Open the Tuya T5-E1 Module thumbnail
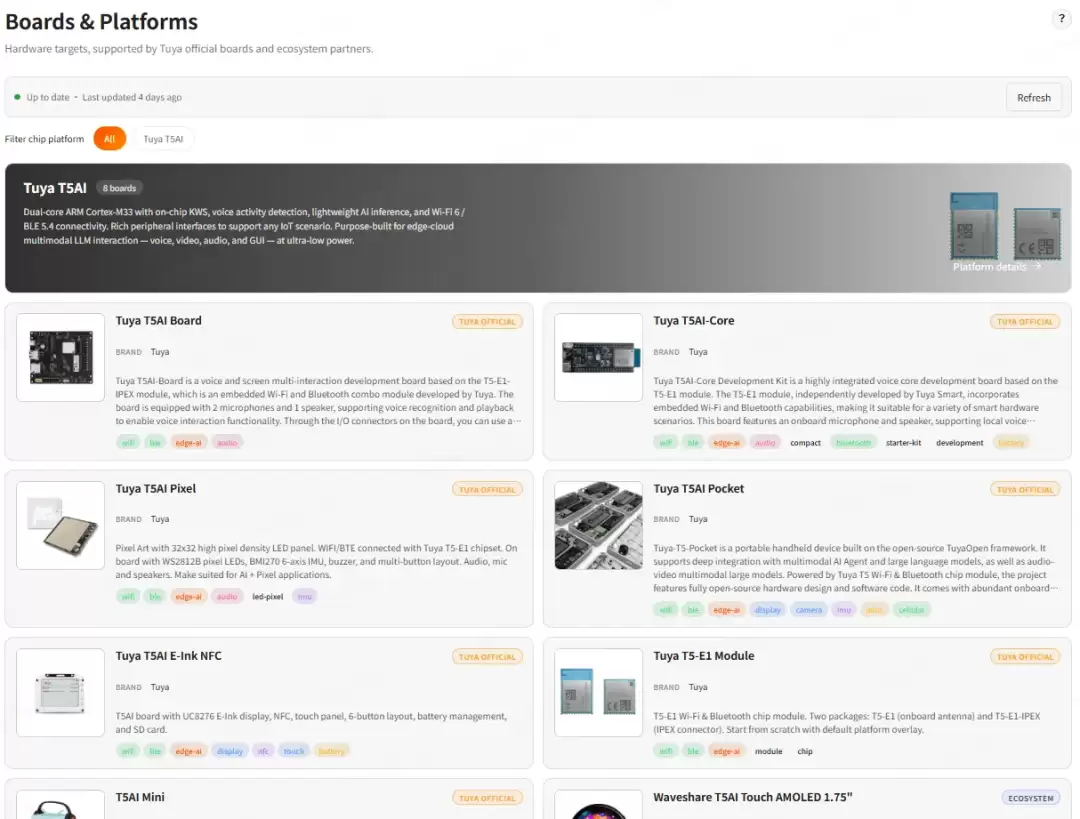 [x=599, y=693]
